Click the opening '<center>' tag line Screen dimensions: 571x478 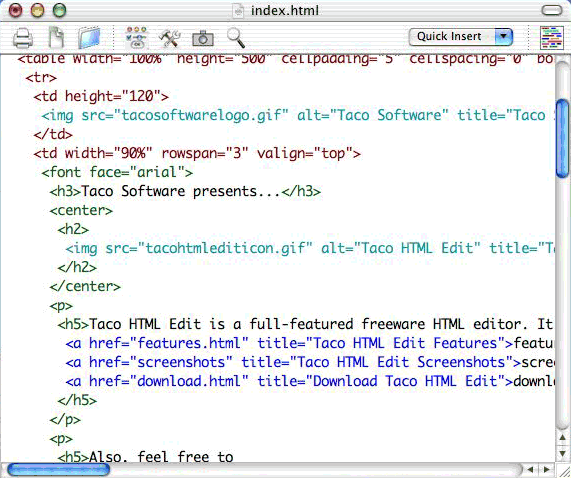point(81,210)
